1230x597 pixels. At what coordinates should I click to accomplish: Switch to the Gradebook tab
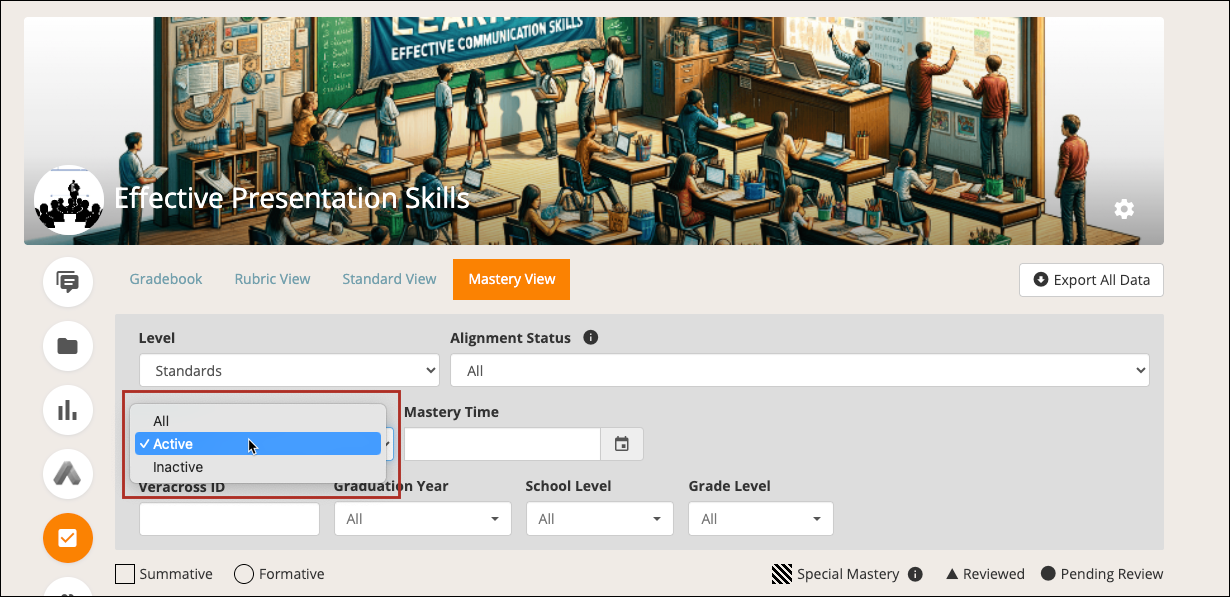click(x=166, y=279)
